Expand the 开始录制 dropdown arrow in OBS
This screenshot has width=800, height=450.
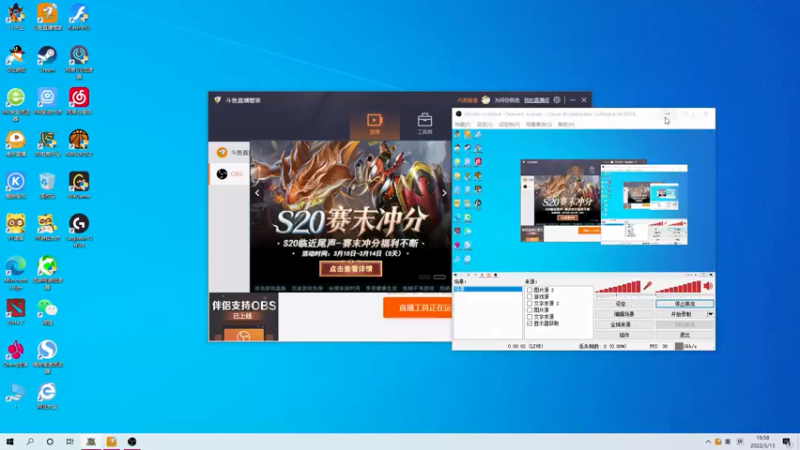coord(710,314)
